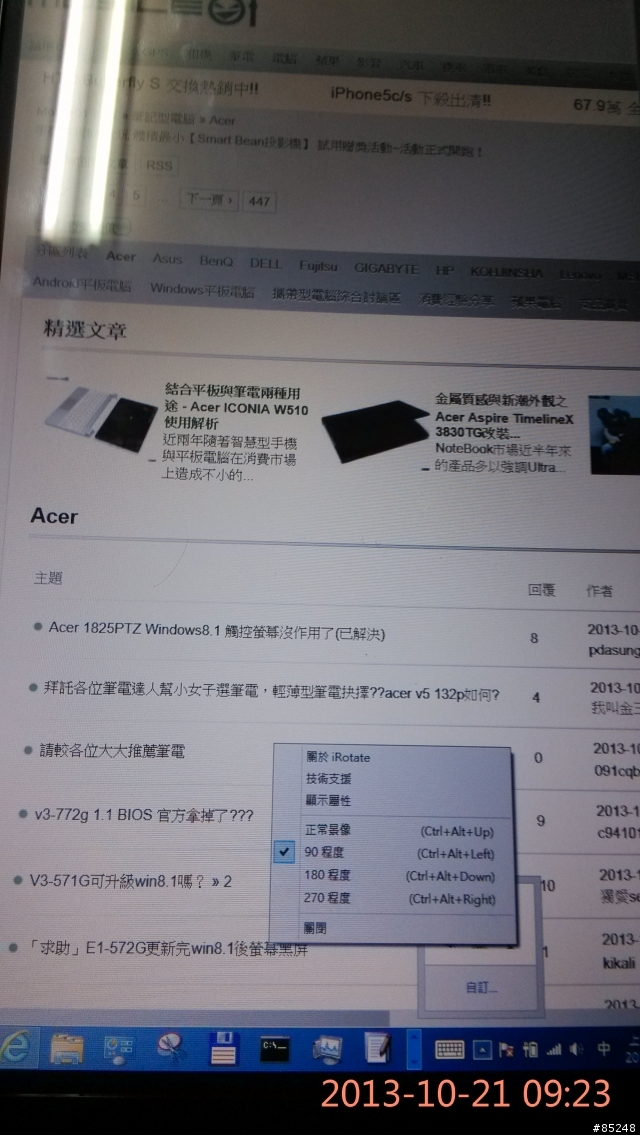Click the 中 input method indicator

click(603, 1048)
